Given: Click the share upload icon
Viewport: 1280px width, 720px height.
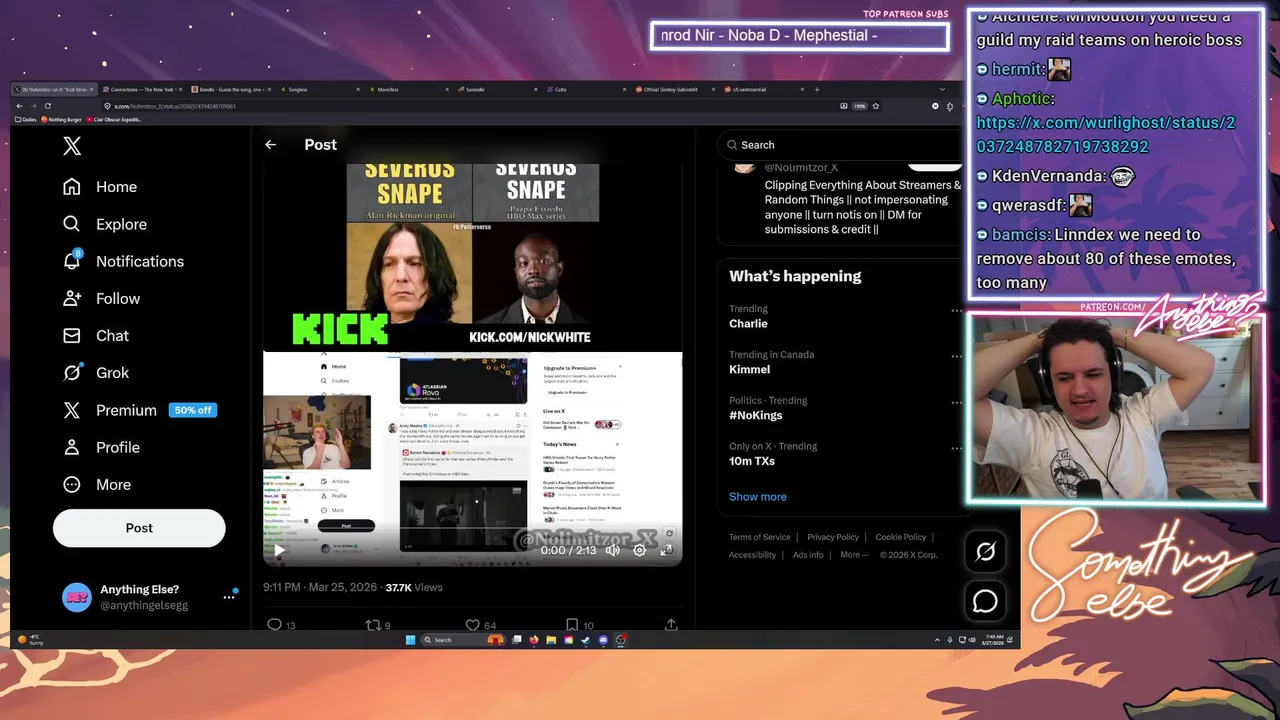Looking at the screenshot, I should point(671,624).
